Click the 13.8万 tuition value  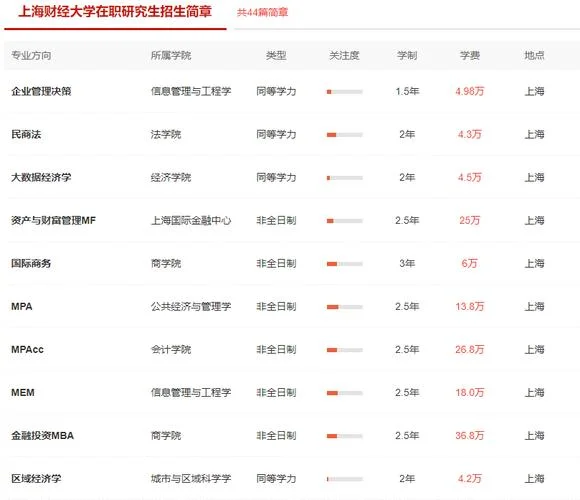[x=470, y=307]
